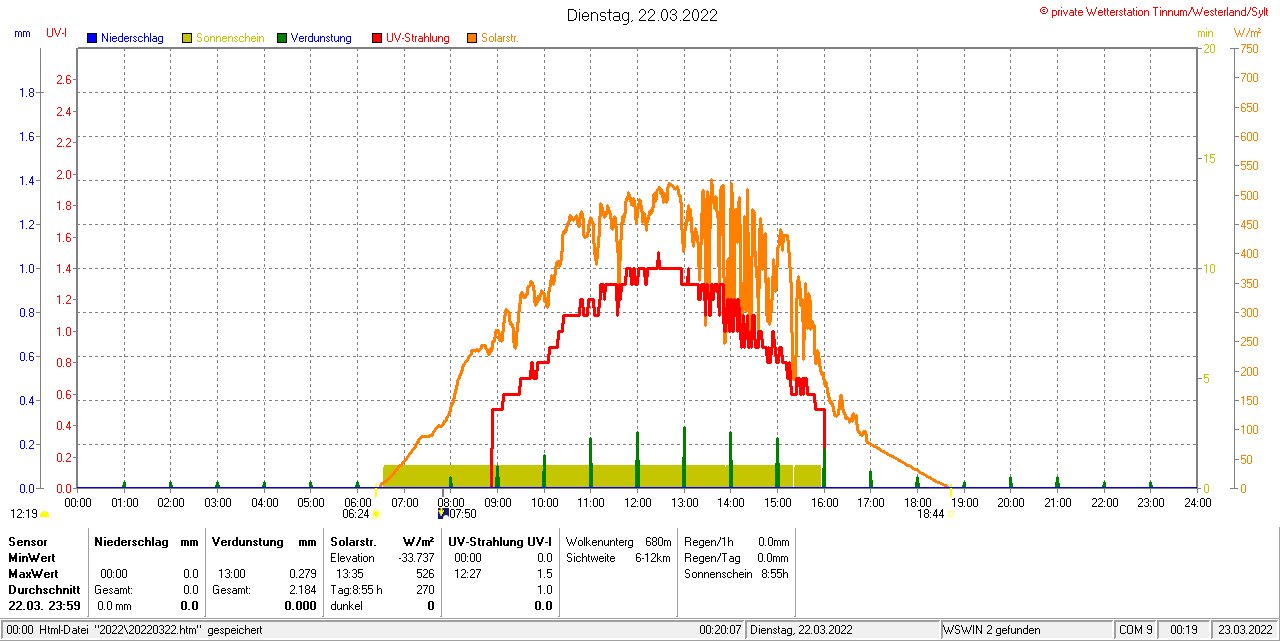Click the sunrise sun icon beside 06:24

pyautogui.click(x=376, y=514)
